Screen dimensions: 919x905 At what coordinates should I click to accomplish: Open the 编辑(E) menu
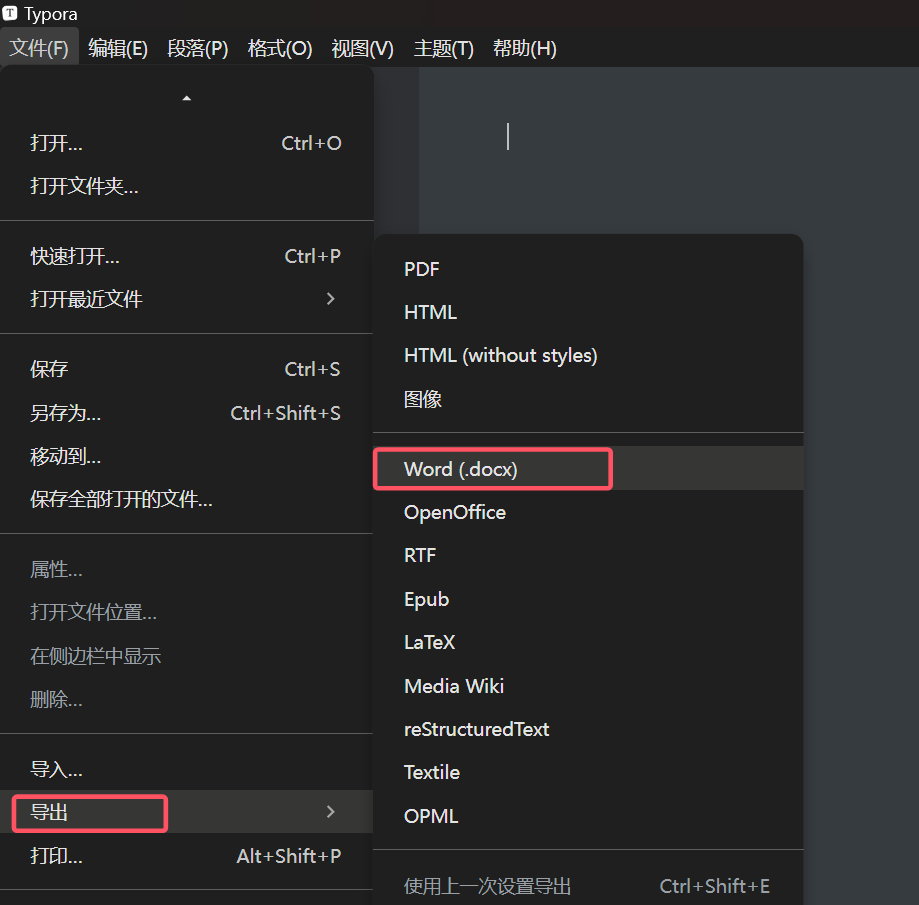118,48
